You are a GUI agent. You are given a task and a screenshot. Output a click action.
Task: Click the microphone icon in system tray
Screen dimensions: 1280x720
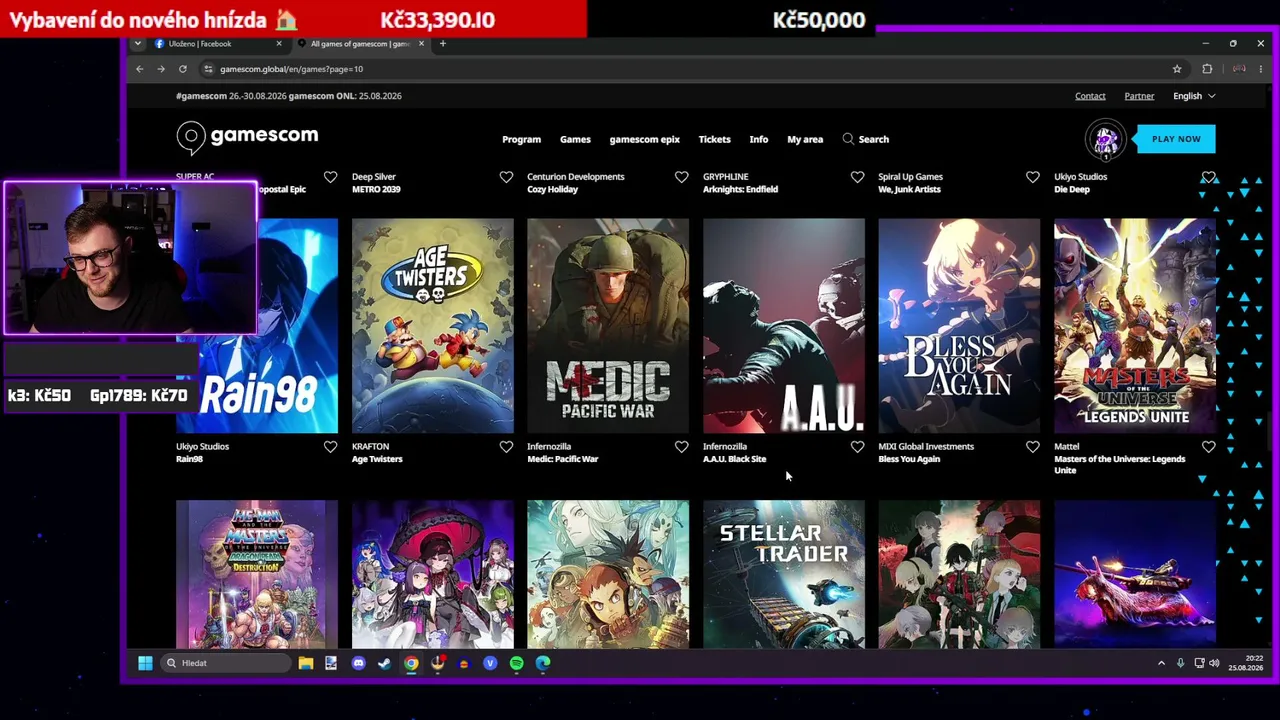[x=1180, y=663]
